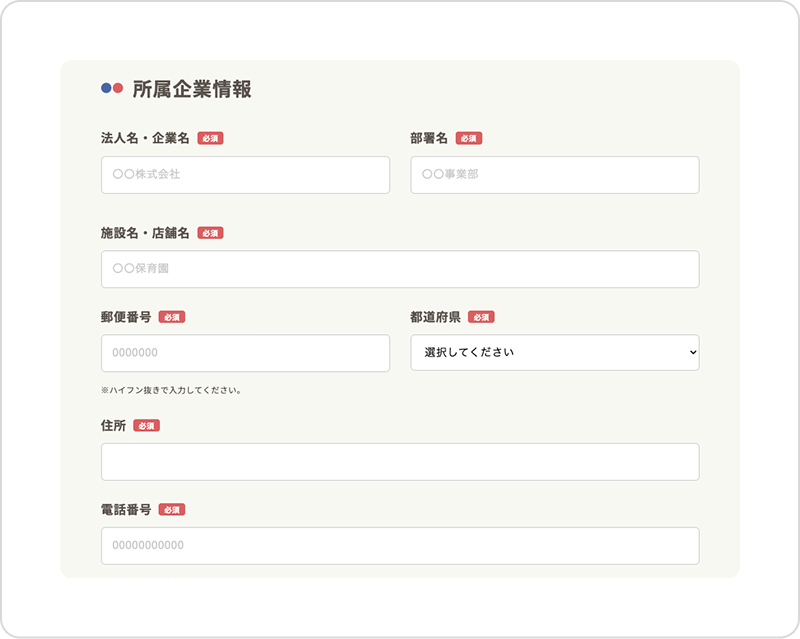Click the 法人名・企業名 input field
Image resolution: width=800 pixels, height=639 pixels.
[245, 175]
